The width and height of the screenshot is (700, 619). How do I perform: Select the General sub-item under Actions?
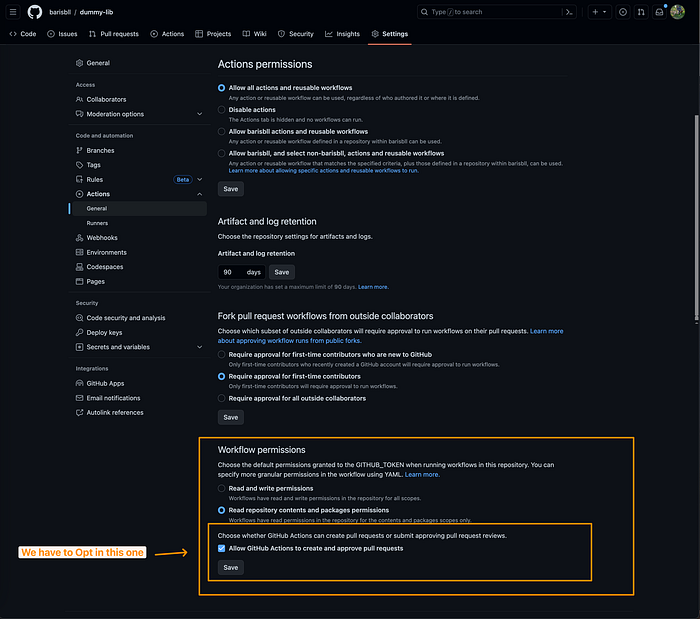point(140,208)
